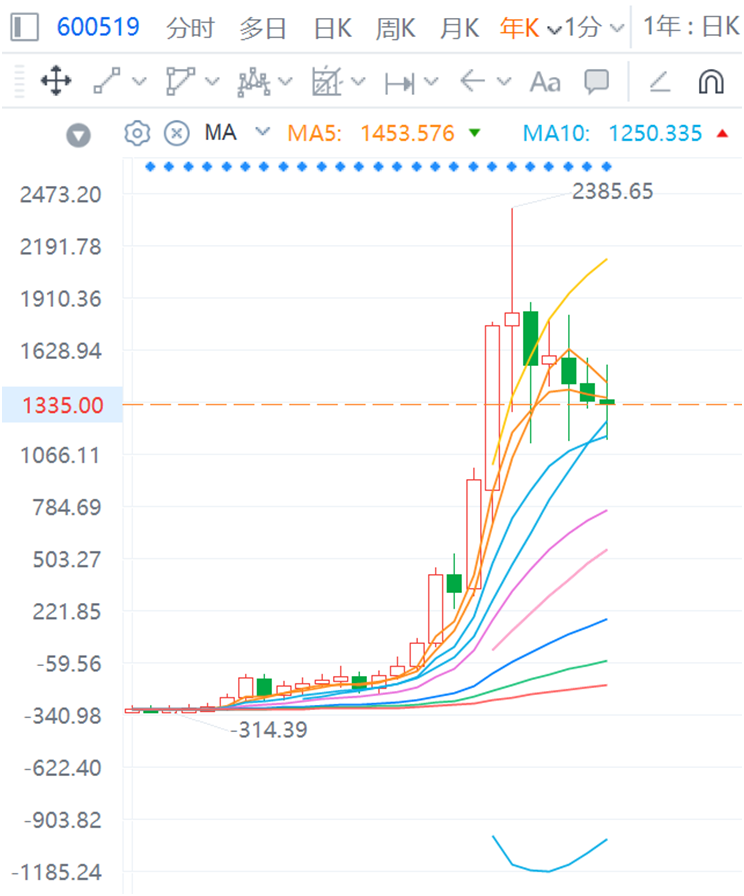The image size is (744, 896).
Task: Expand line tool options dropdown
Action: [139, 82]
